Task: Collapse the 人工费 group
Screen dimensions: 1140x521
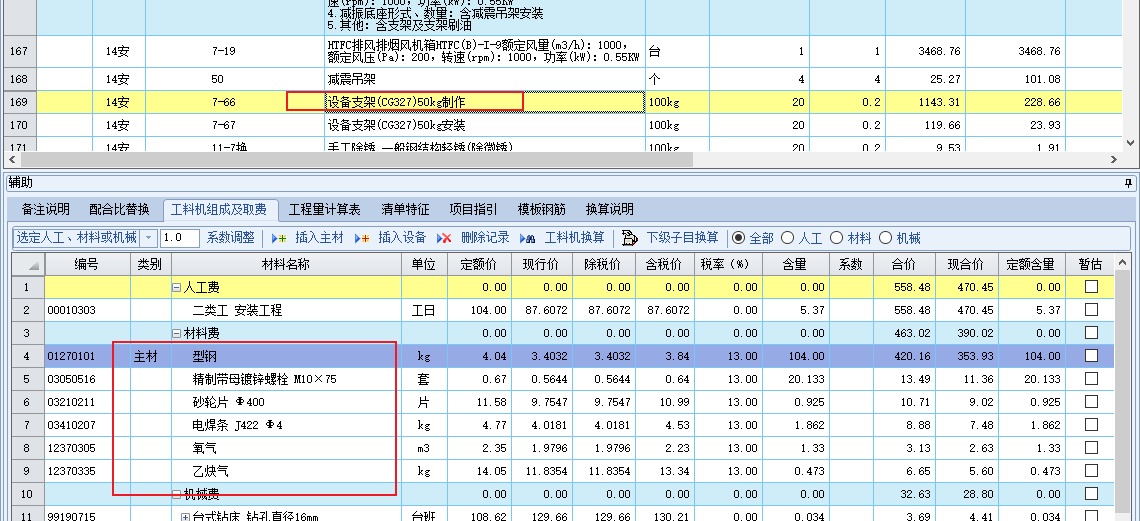Action: (176, 287)
